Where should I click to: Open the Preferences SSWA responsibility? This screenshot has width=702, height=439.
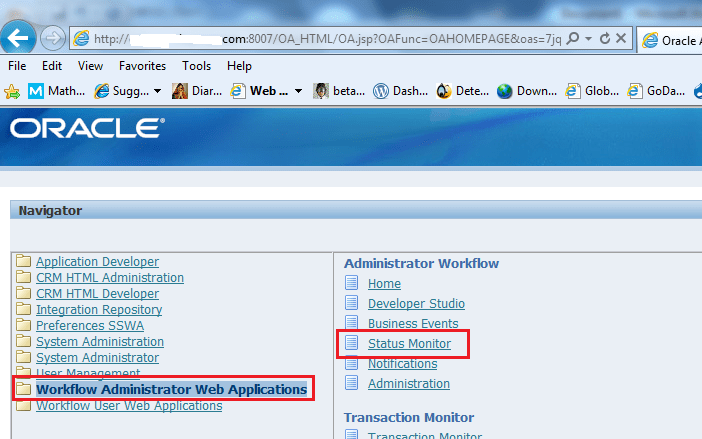click(90, 326)
